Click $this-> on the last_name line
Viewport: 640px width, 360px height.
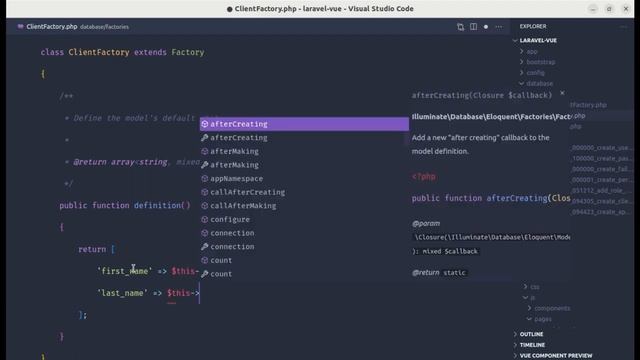pyautogui.click(x=183, y=293)
